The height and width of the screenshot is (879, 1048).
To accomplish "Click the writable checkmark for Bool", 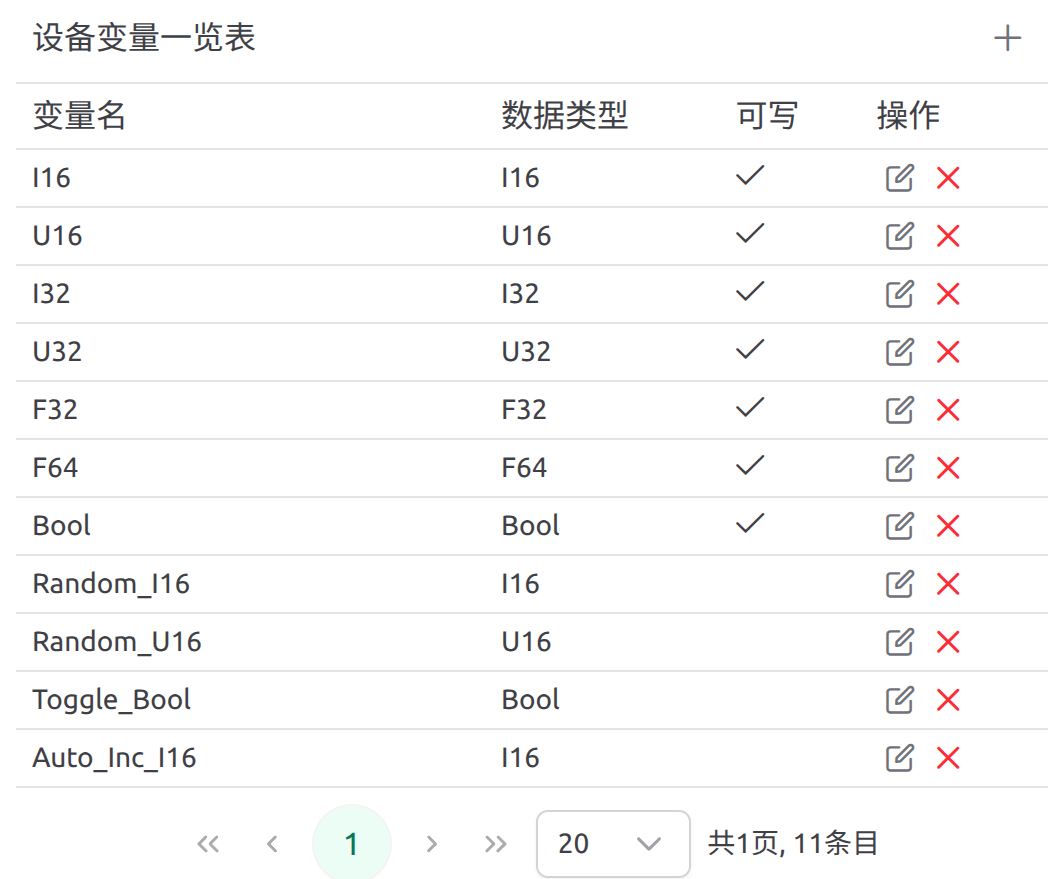I will point(750,523).
